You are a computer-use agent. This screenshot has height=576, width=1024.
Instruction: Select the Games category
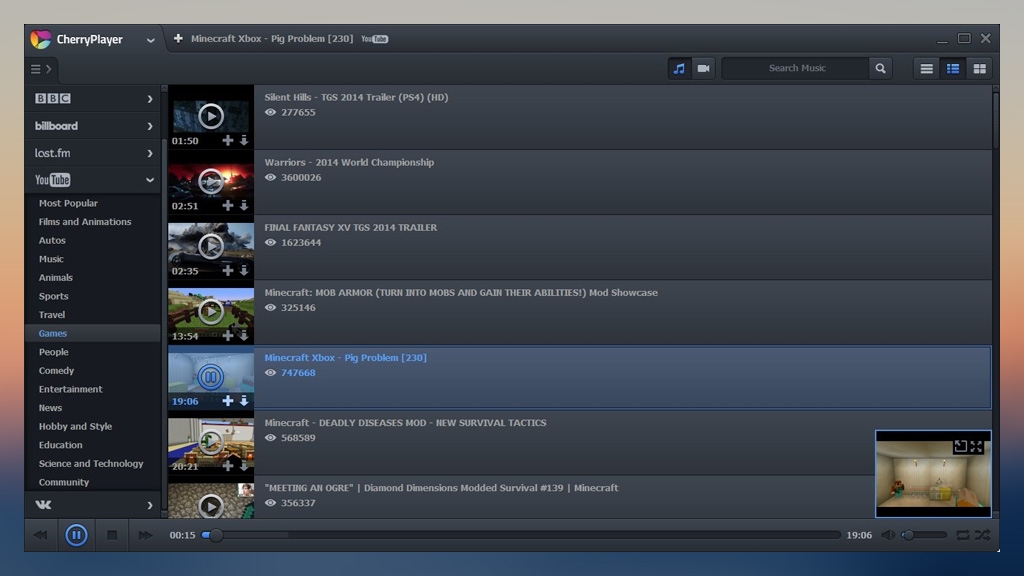coord(93,333)
